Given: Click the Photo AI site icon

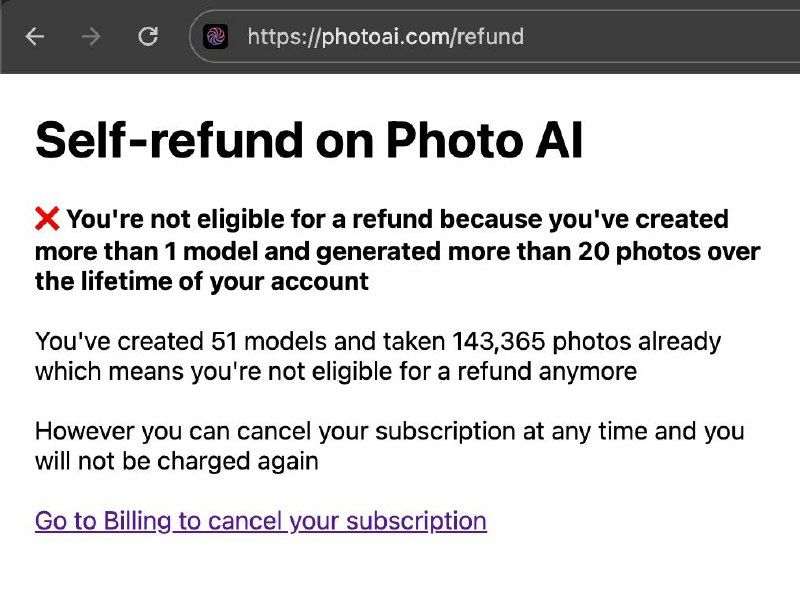Looking at the screenshot, I should 216,37.
